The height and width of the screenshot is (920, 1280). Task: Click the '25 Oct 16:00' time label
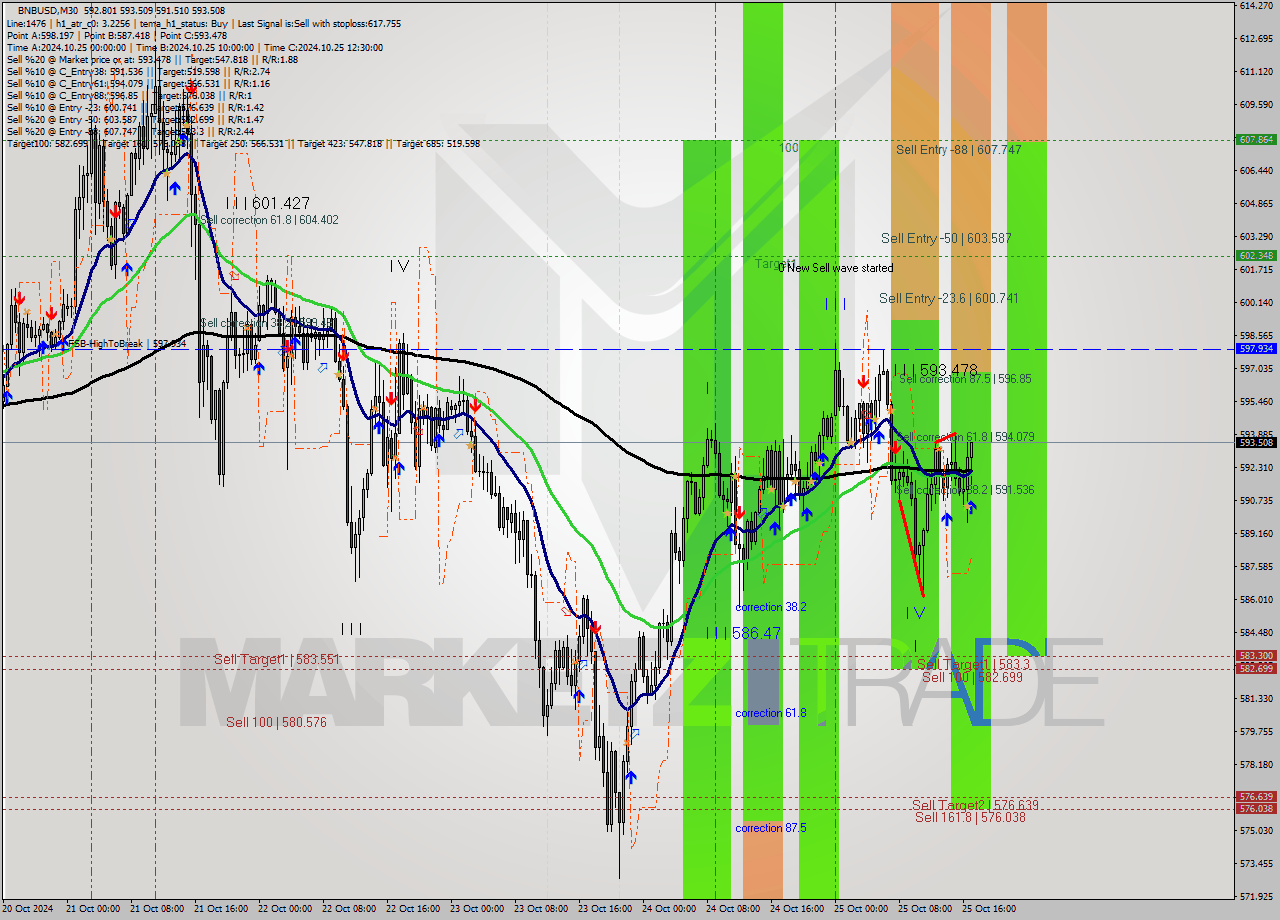click(989, 909)
